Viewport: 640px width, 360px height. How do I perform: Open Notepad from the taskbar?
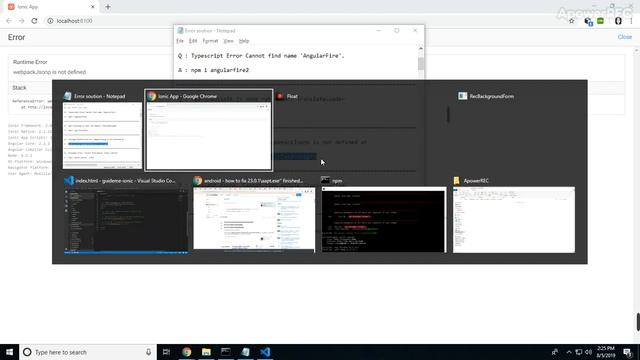[245, 352]
